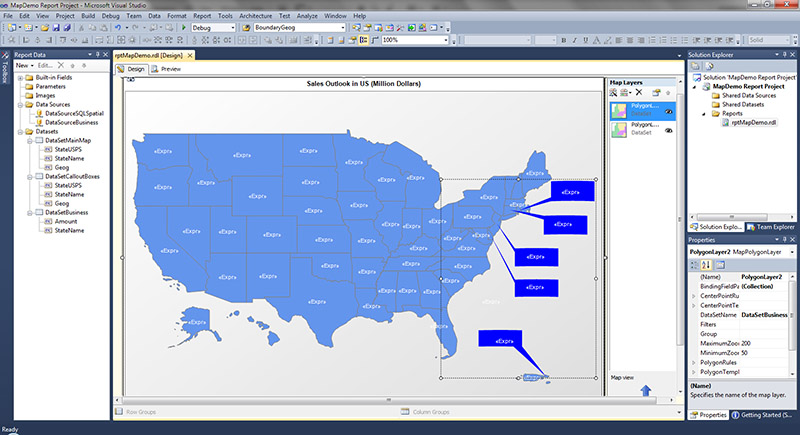This screenshot has height=435, width=800.
Task: Click the Bold formatting button
Action: (x=564, y=40)
